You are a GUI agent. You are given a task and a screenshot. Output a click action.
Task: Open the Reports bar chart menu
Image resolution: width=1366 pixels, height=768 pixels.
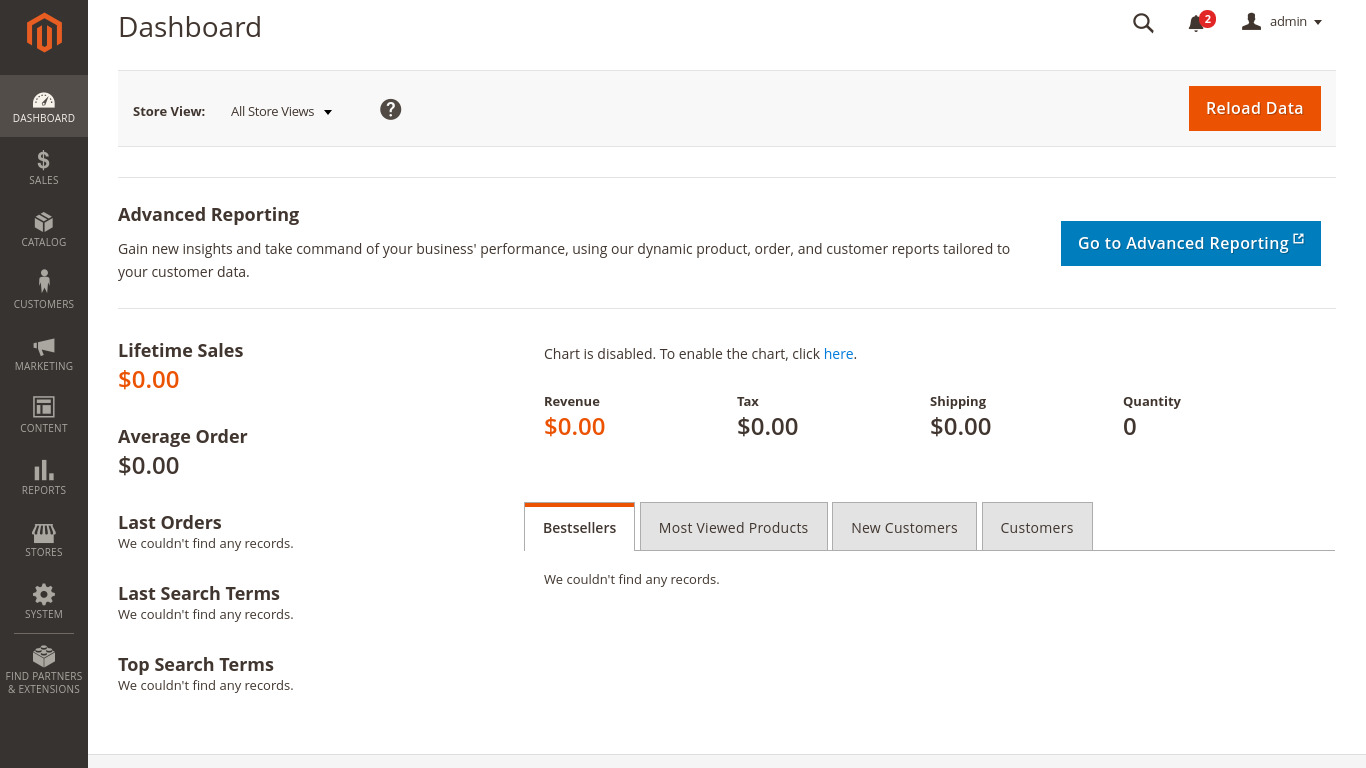(x=44, y=477)
